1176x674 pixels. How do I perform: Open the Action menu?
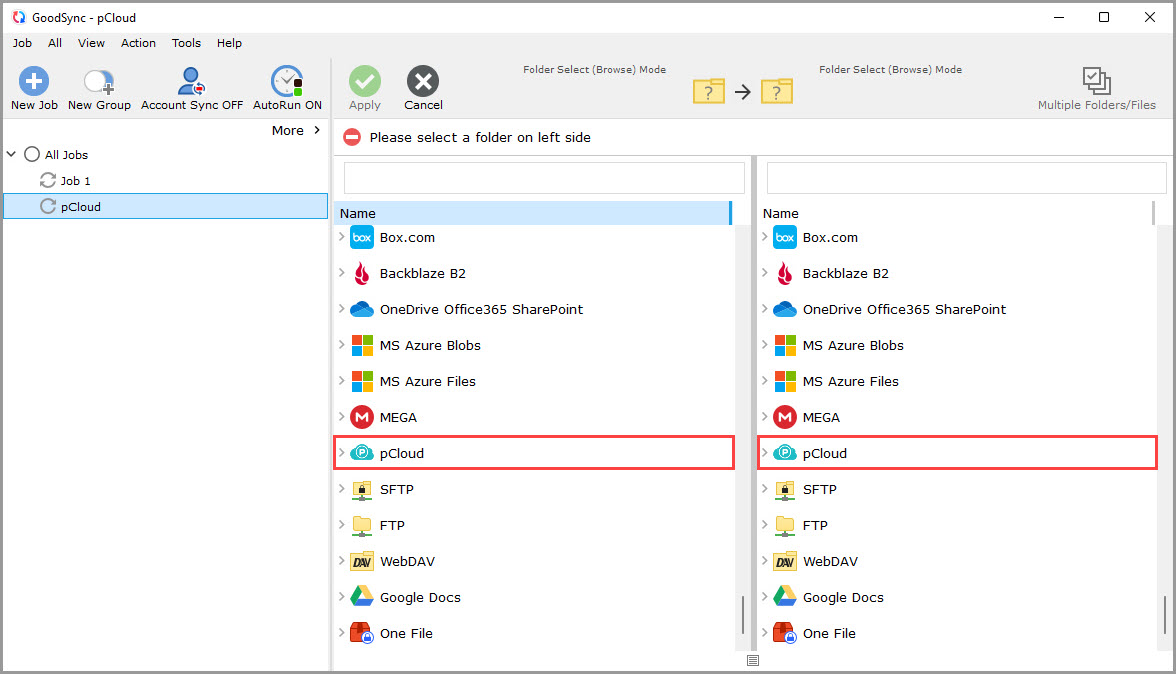click(139, 43)
